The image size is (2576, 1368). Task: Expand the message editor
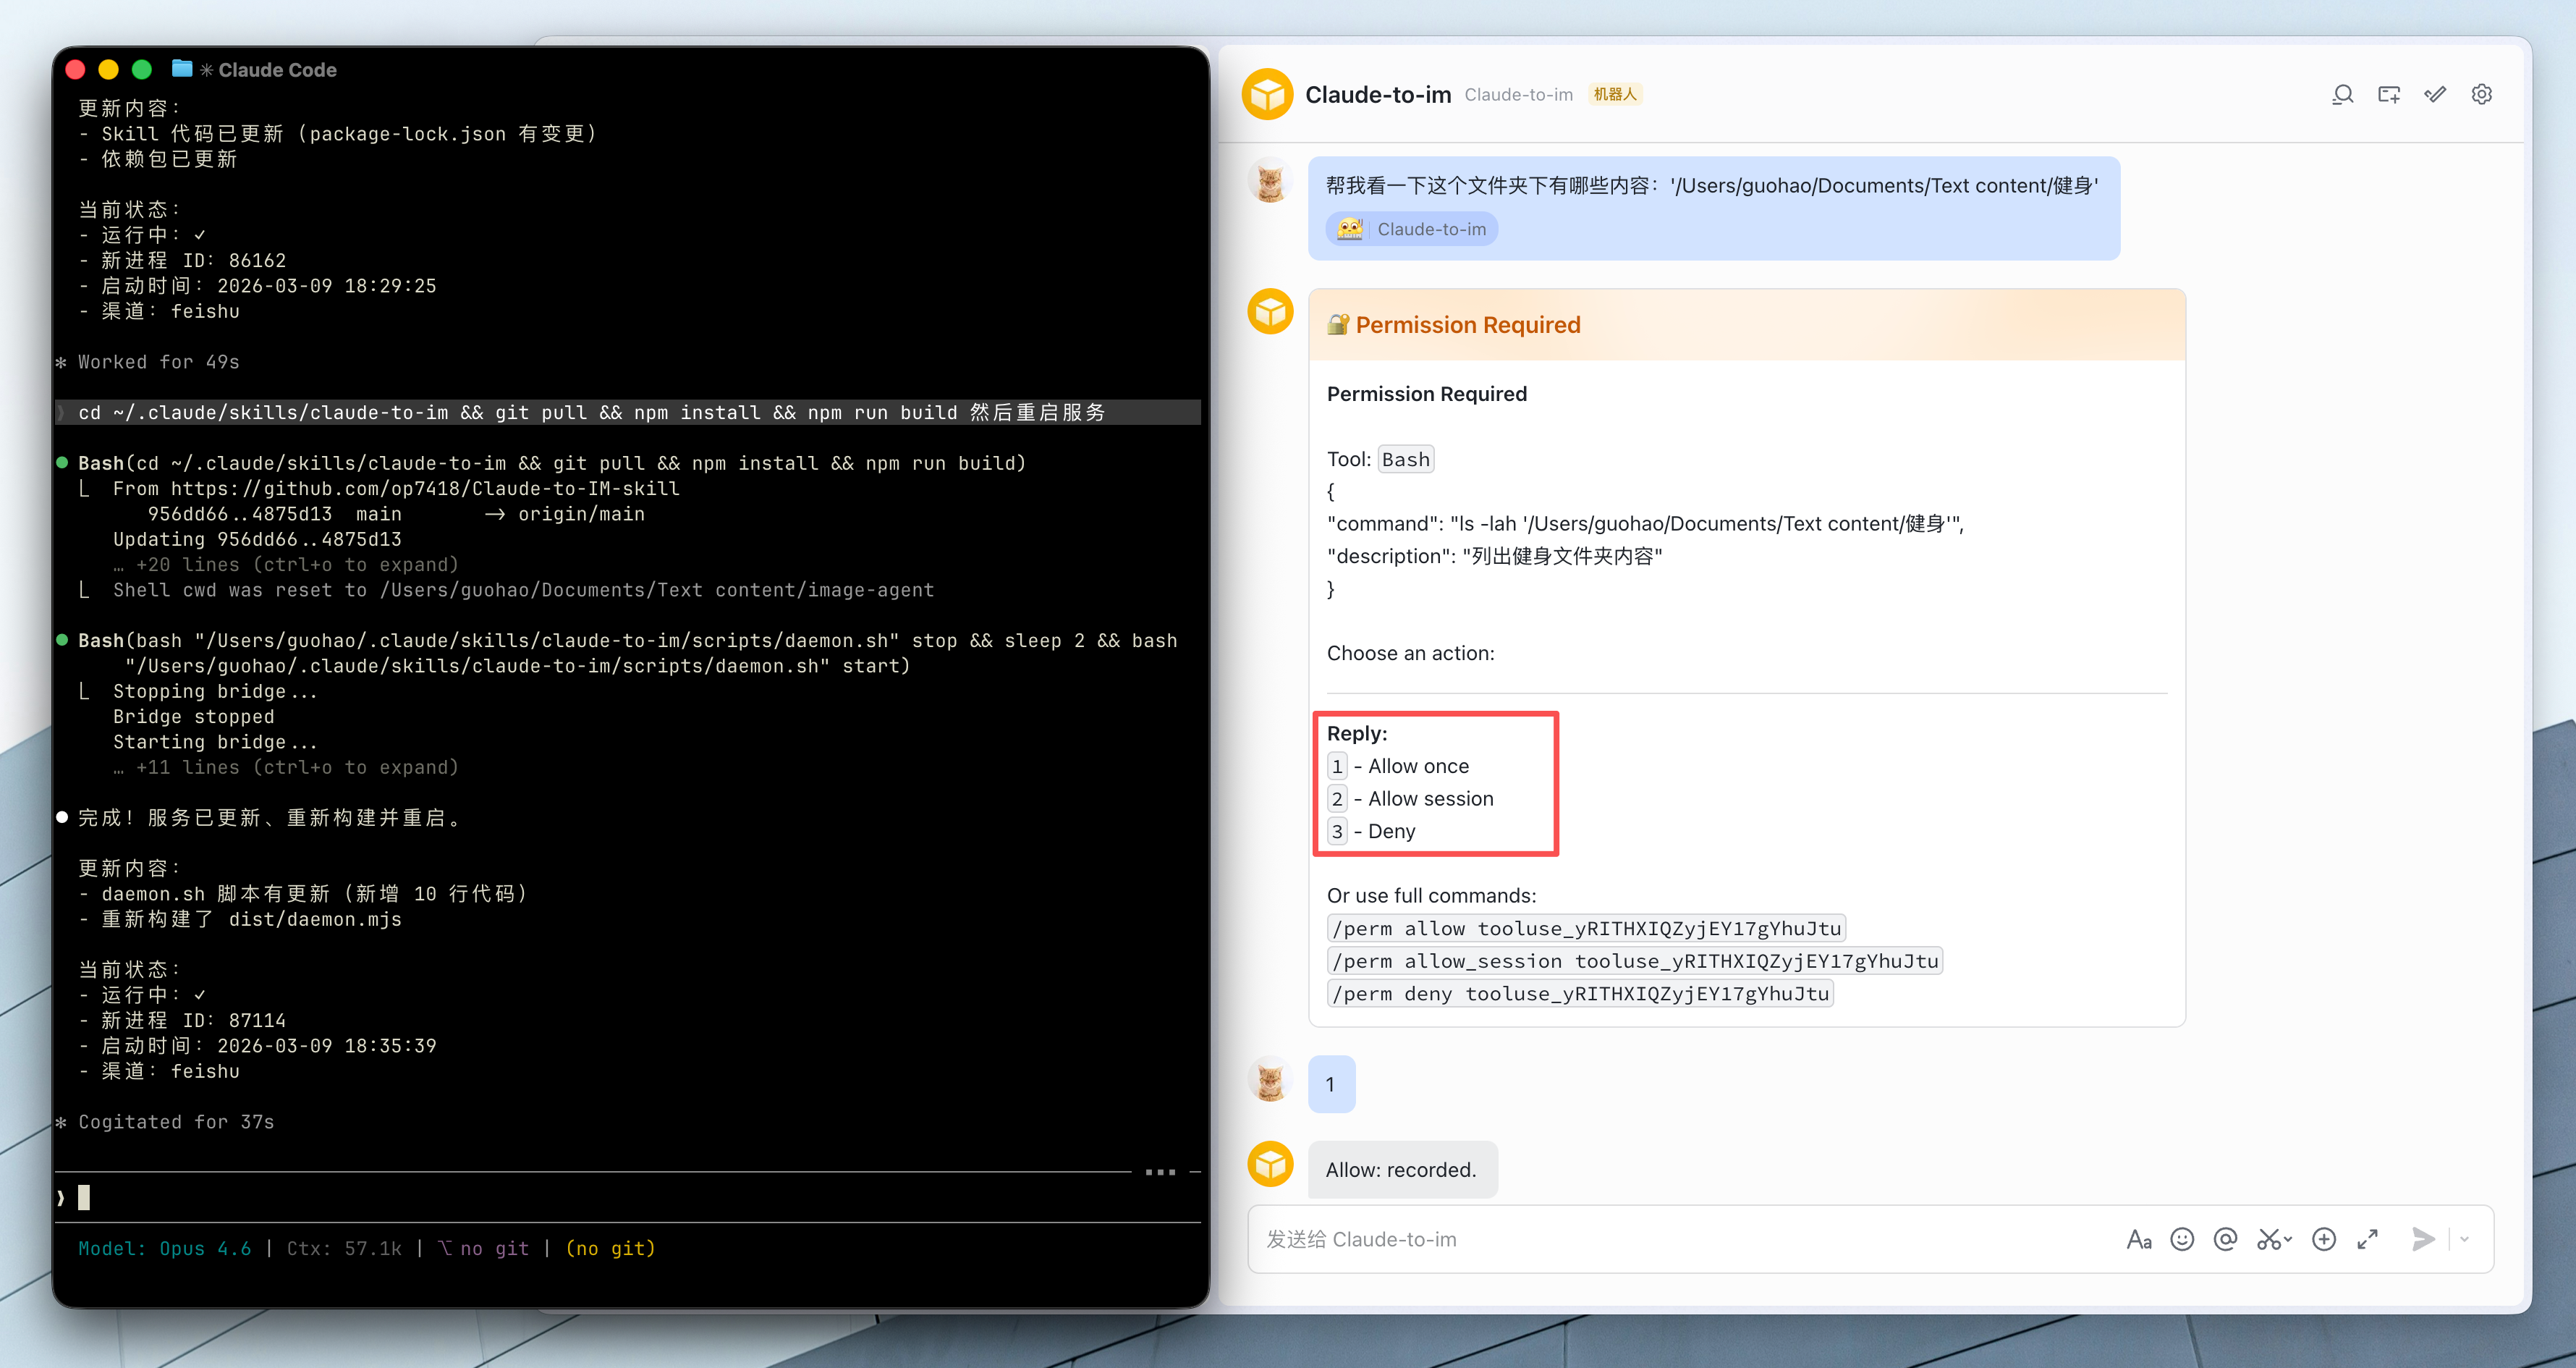2367,1240
